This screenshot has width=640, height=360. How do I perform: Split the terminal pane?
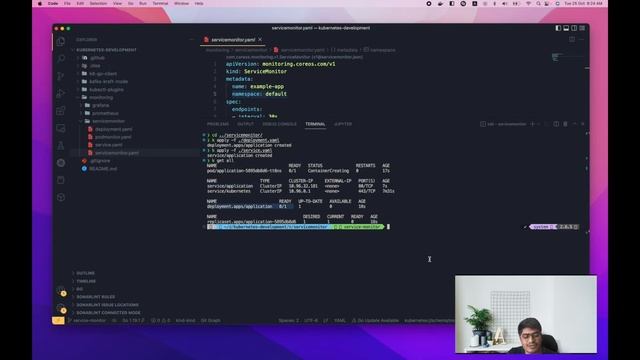coord(556,124)
